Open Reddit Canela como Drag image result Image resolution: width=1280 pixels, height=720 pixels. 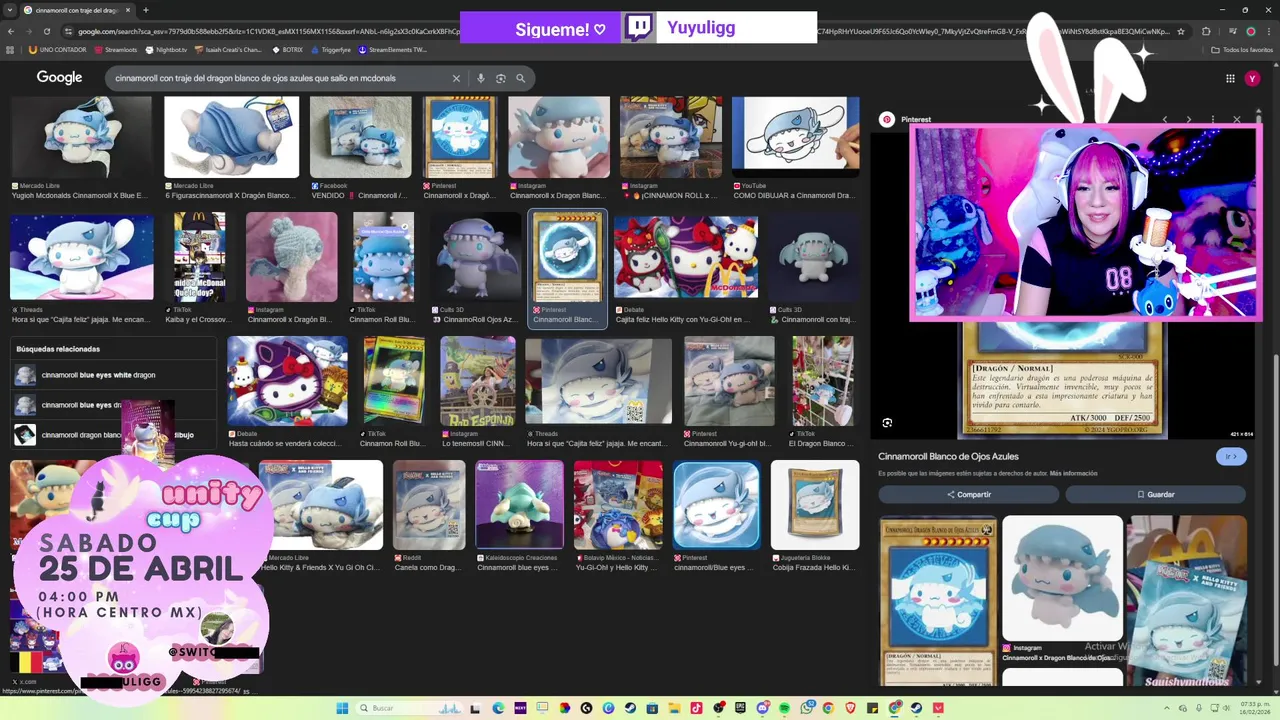(429, 516)
